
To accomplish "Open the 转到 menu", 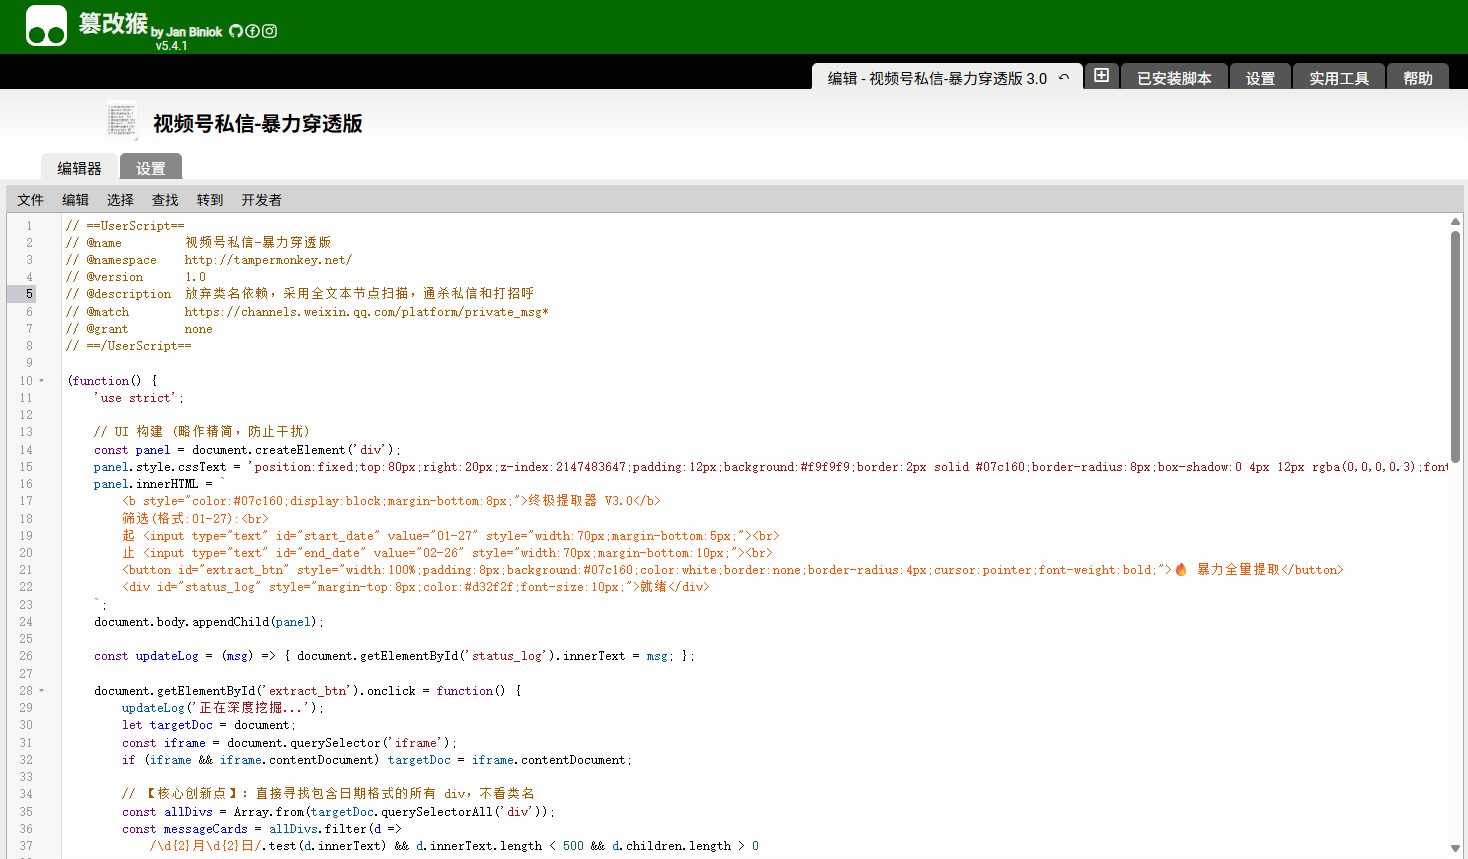I will pyautogui.click(x=210, y=200).
